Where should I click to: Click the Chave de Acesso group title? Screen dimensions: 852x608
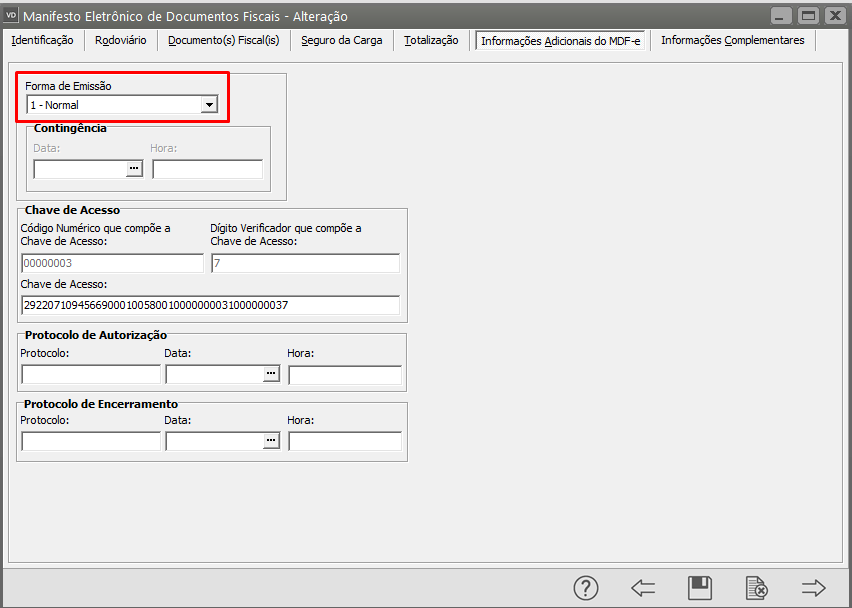coord(72,210)
